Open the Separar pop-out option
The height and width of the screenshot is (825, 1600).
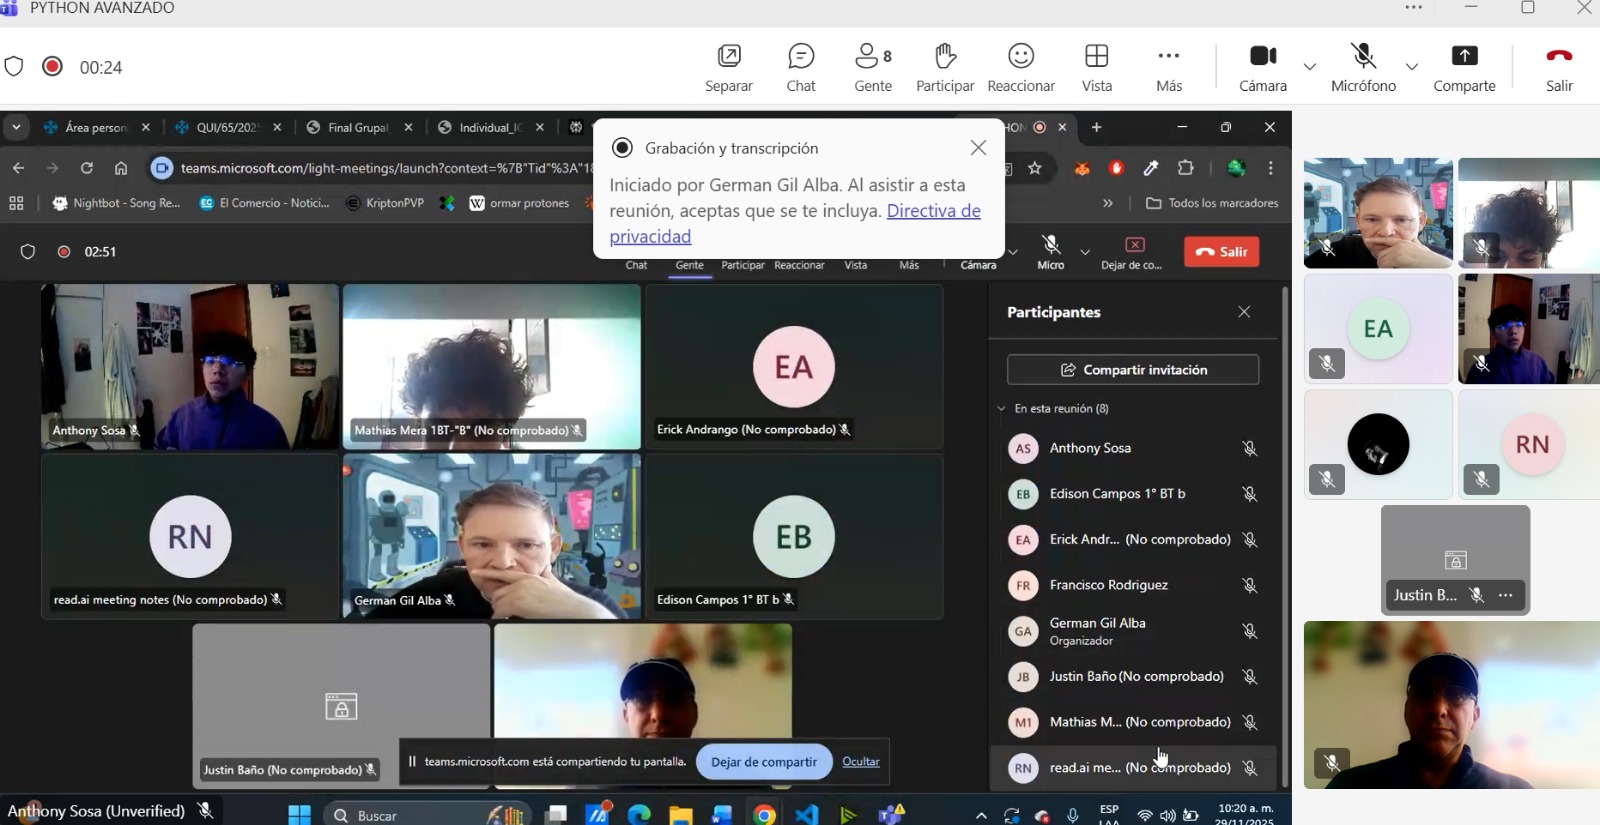tap(729, 68)
